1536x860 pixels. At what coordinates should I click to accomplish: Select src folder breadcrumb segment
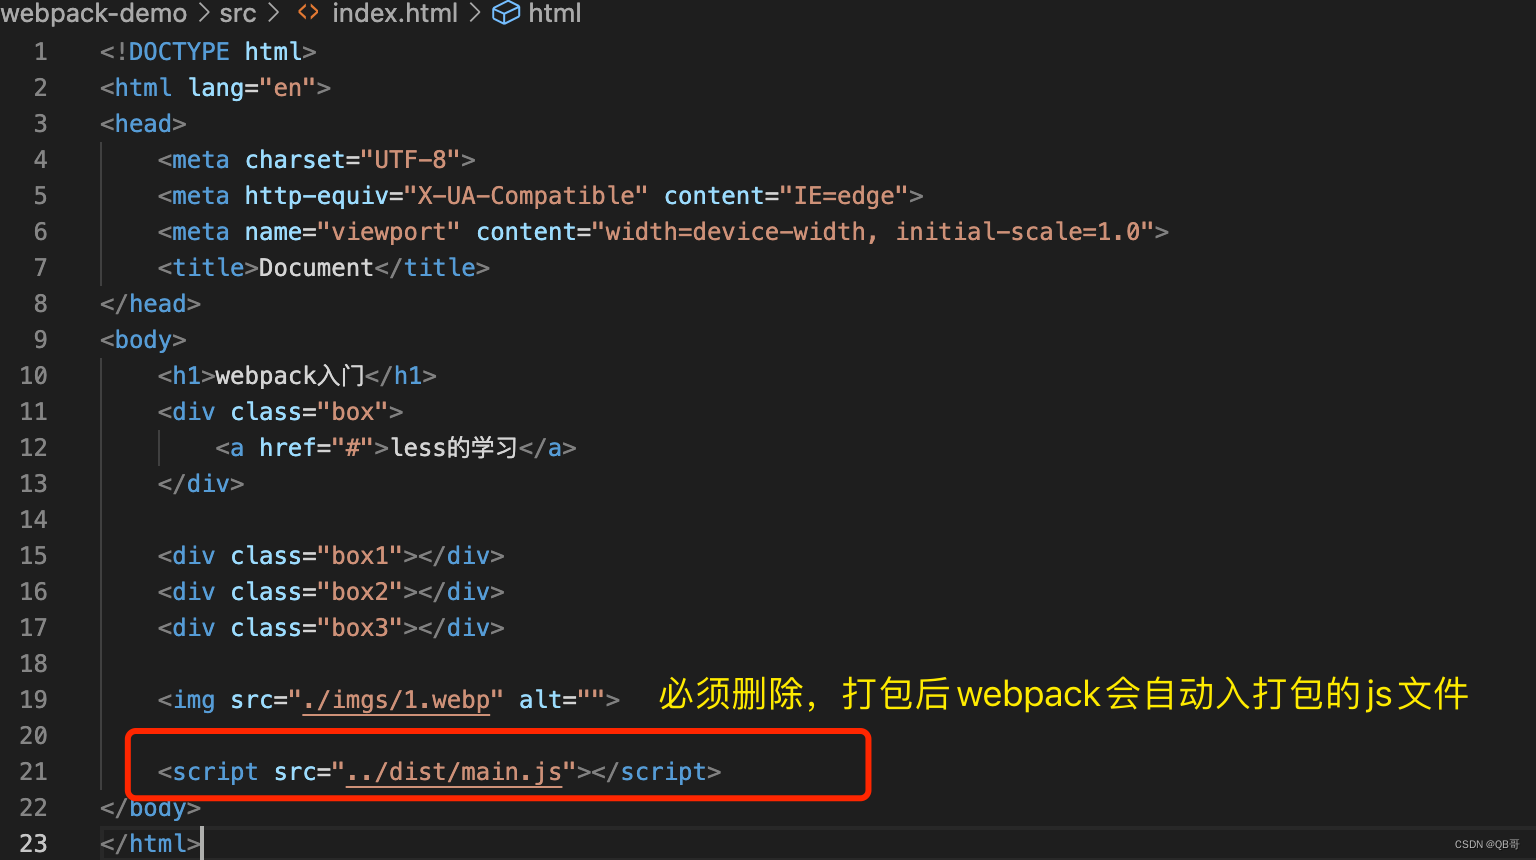[238, 13]
